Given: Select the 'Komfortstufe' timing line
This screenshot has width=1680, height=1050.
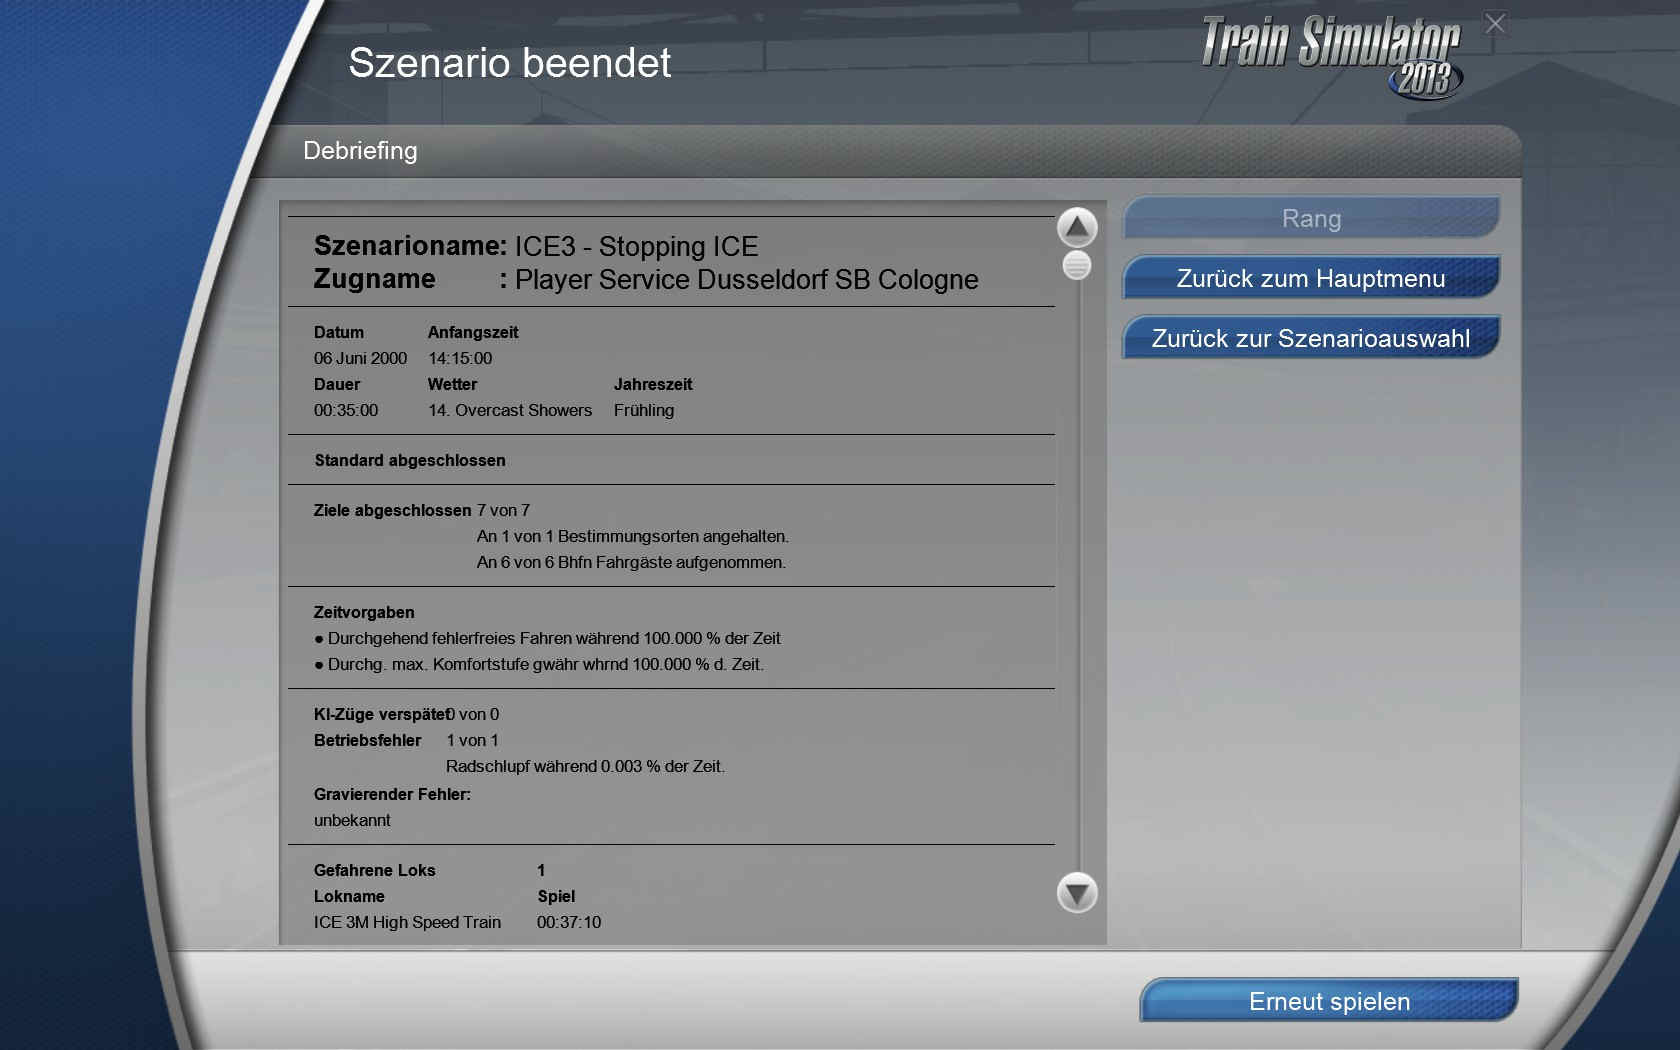Looking at the screenshot, I should click(x=538, y=664).
